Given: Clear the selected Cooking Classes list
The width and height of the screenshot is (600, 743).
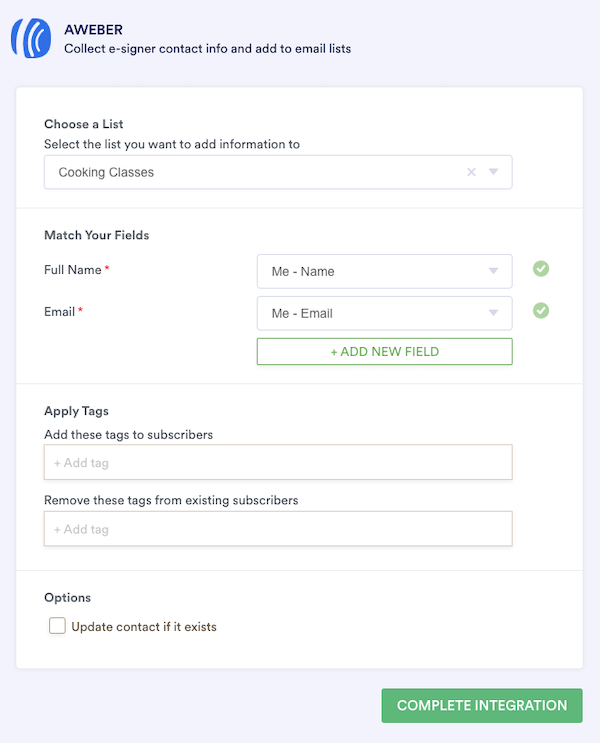Looking at the screenshot, I should (x=471, y=172).
